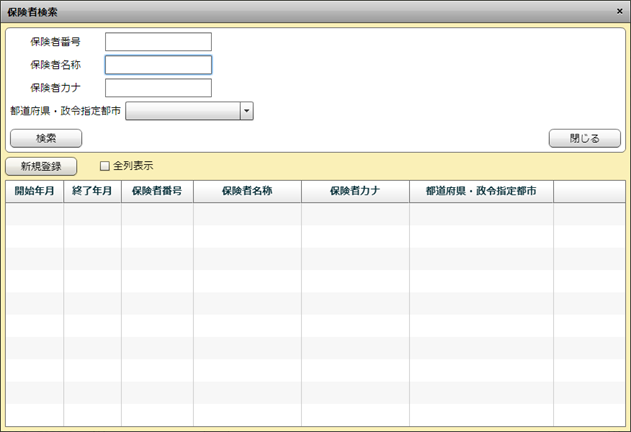
Task: Enable the 全列表示 checkbox
Action: (105, 166)
